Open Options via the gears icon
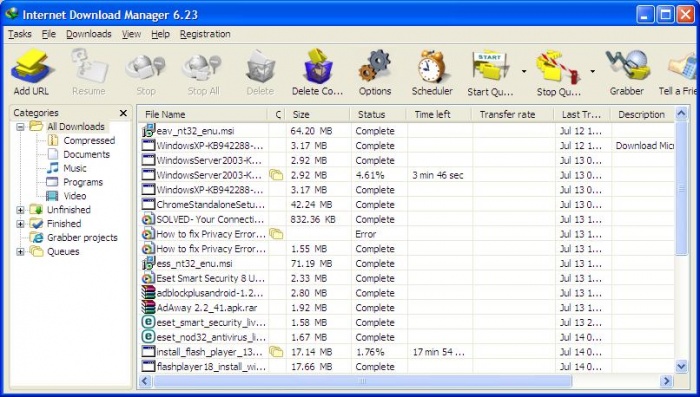The width and height of the screenshot is (700, 397). pyautogui.click(x=375, y=66)
